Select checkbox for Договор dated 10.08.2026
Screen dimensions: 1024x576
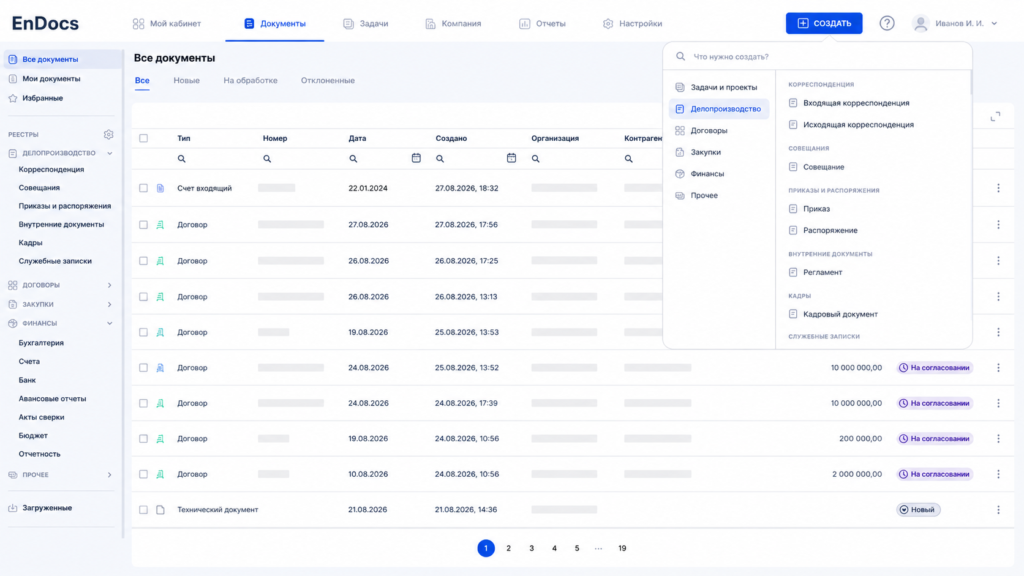(x=144, y=474)
